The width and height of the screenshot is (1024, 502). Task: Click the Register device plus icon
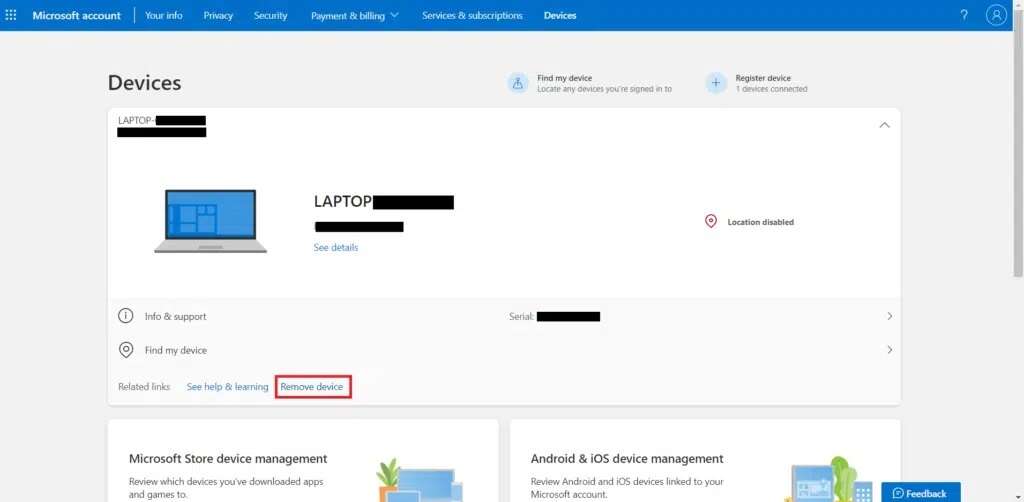pos(716,83)
